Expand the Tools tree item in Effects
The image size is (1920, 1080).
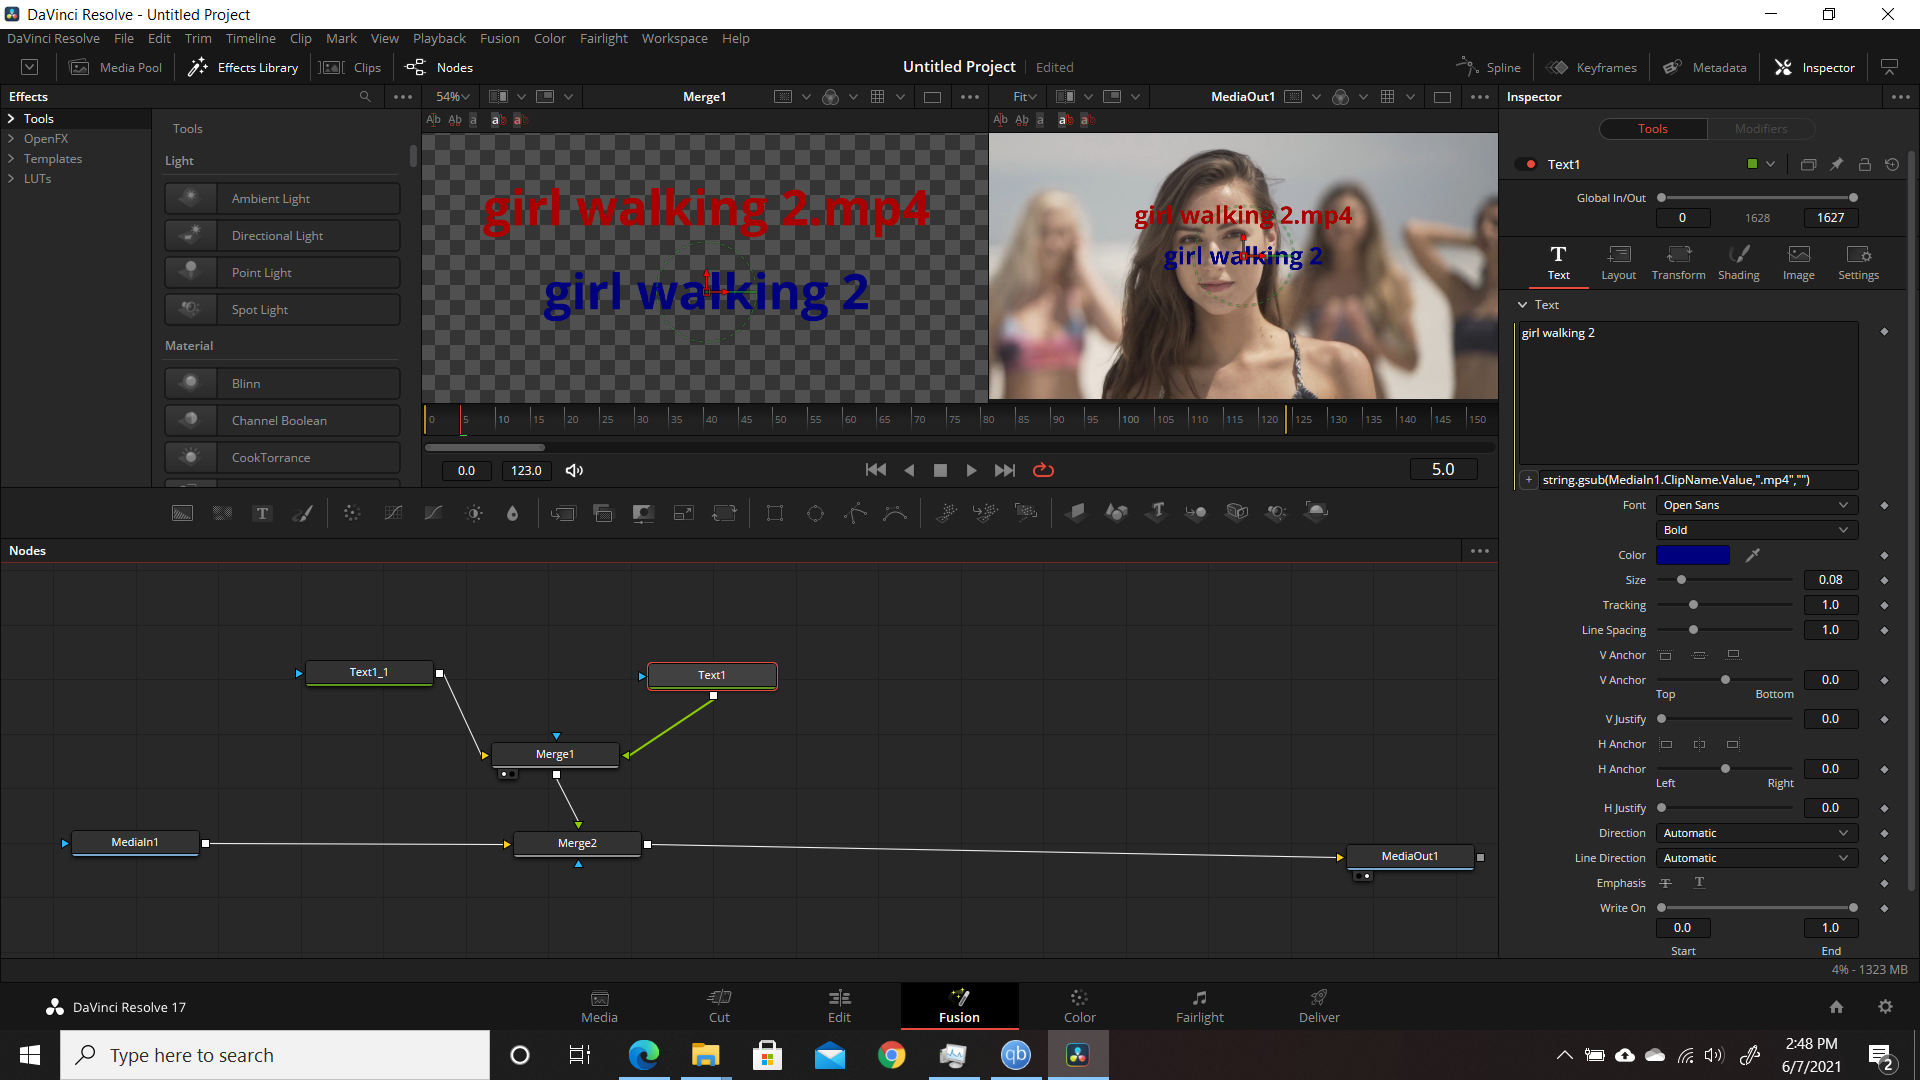[x=11, y=118]
